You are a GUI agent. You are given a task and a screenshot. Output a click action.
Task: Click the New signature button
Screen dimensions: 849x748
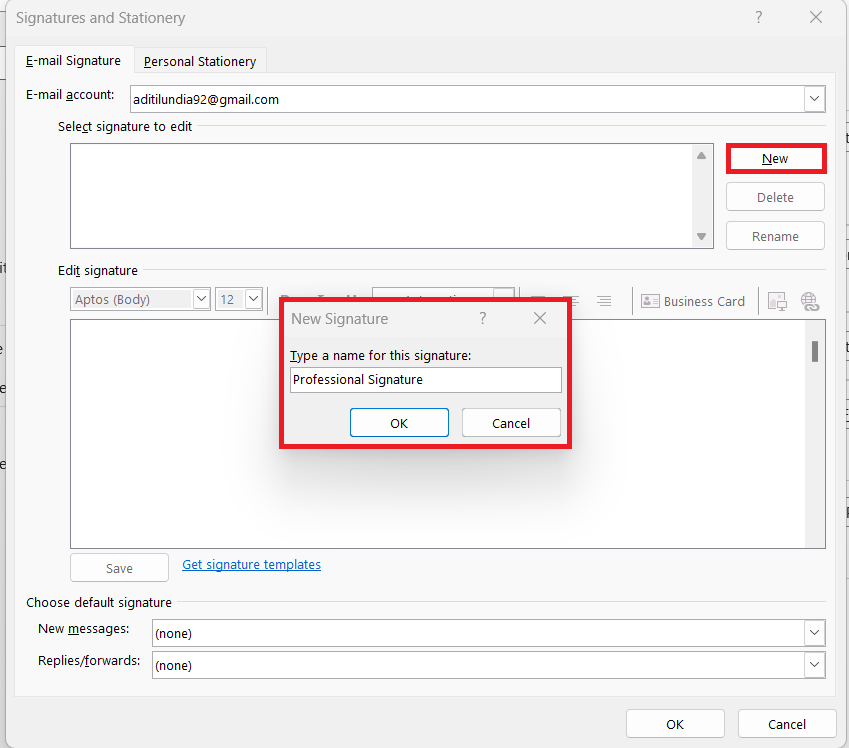click(775, 159)
